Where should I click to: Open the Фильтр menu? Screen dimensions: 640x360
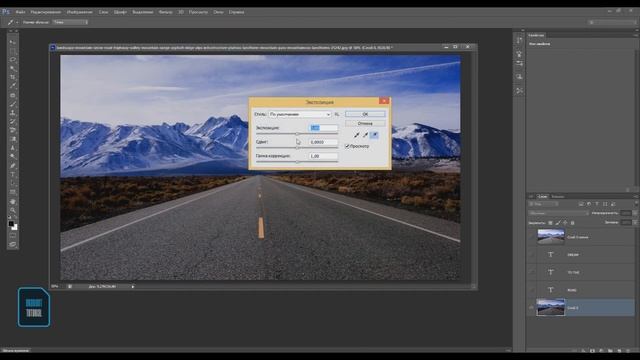coord(165,12)
